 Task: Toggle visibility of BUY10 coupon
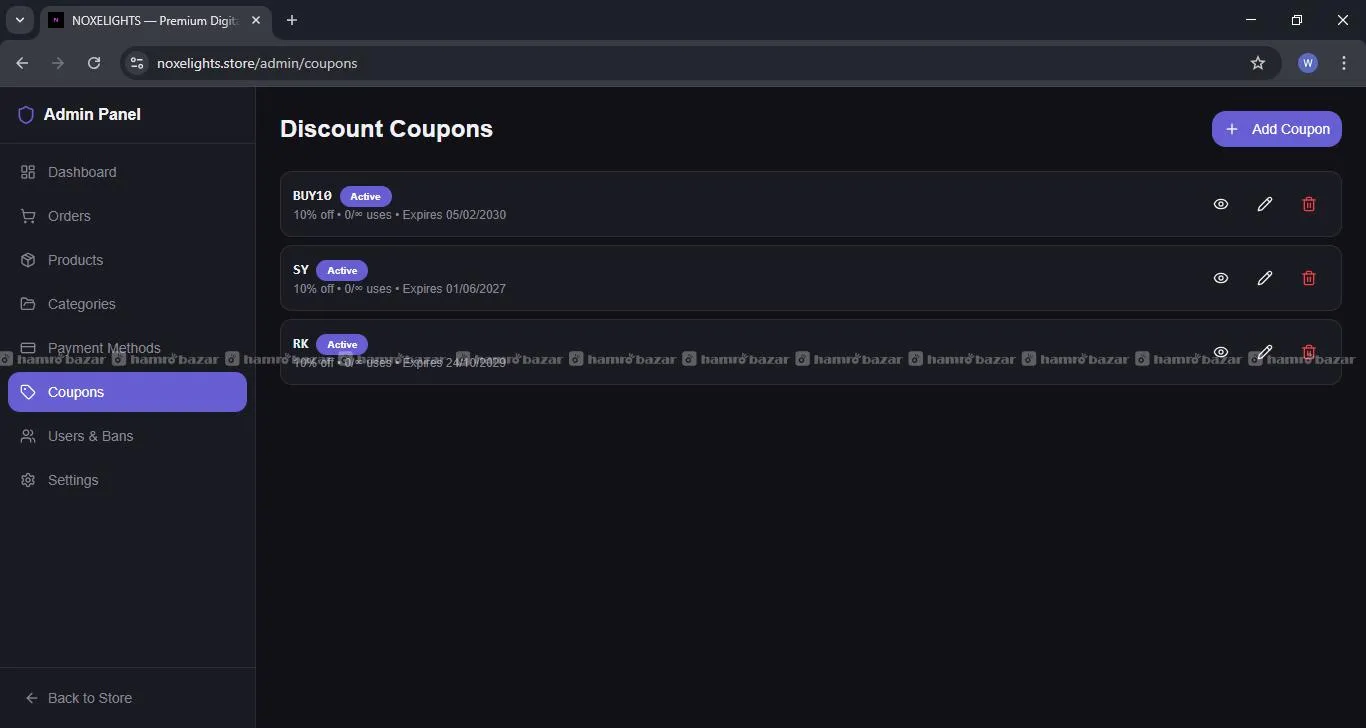[1220, 204]
